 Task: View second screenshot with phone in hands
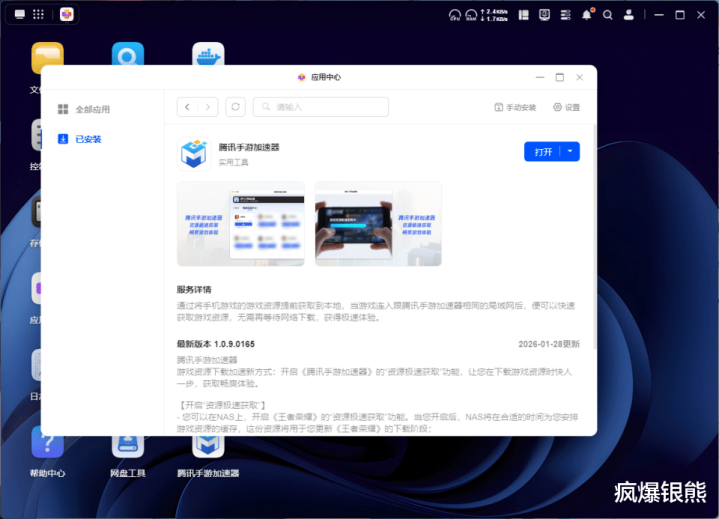coord(378,224)
